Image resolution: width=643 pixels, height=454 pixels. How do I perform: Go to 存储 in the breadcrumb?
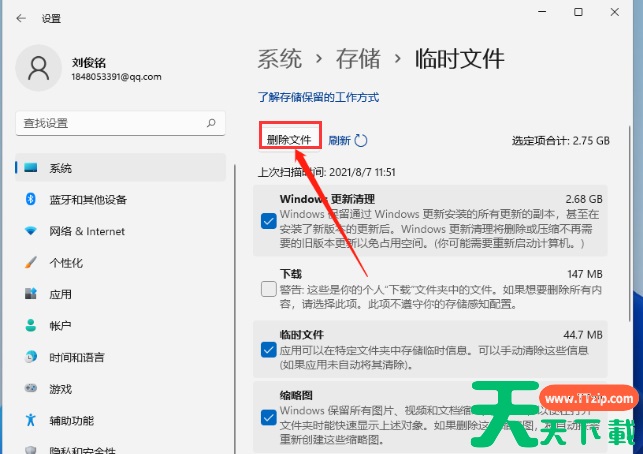358,59
